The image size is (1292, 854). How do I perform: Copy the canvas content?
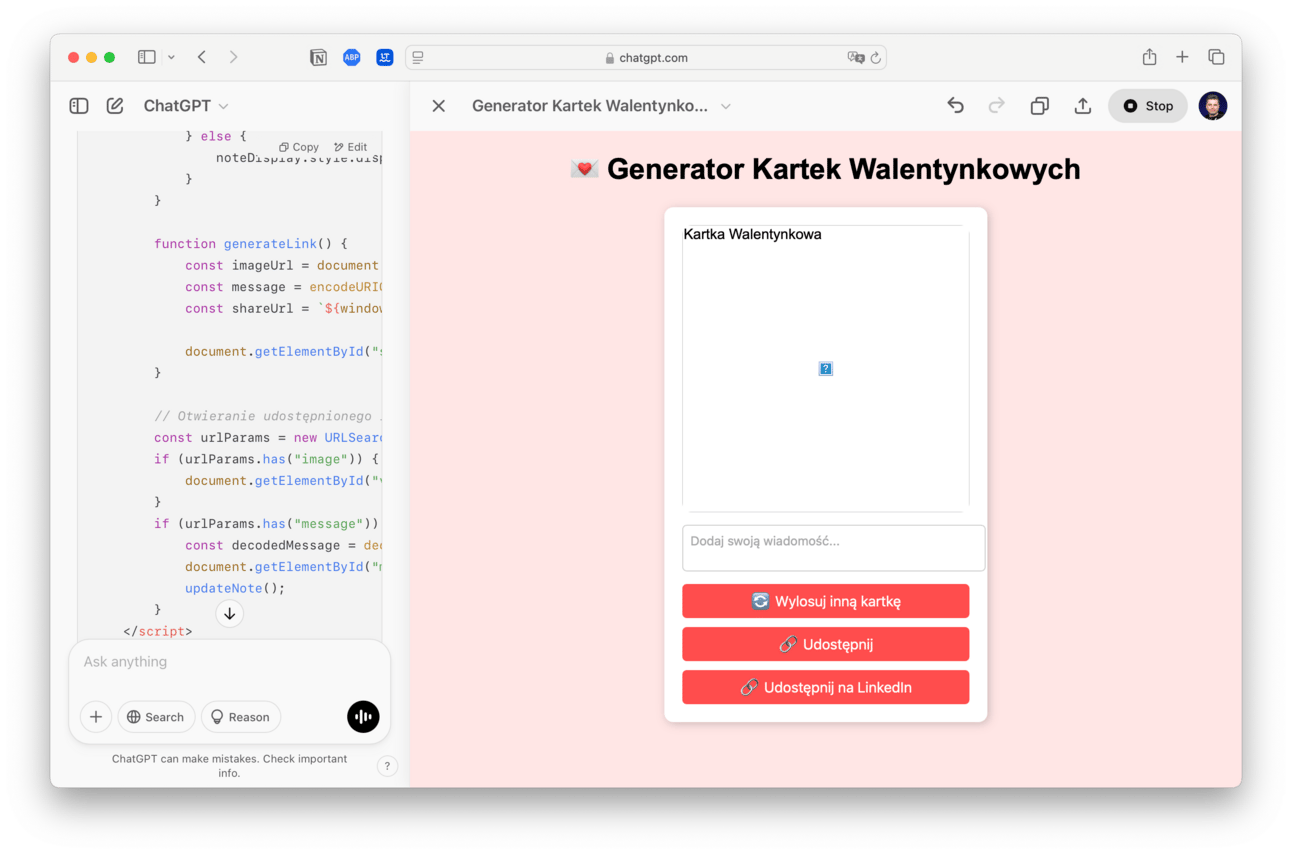pyautogui.click(x=1040, y=106)
